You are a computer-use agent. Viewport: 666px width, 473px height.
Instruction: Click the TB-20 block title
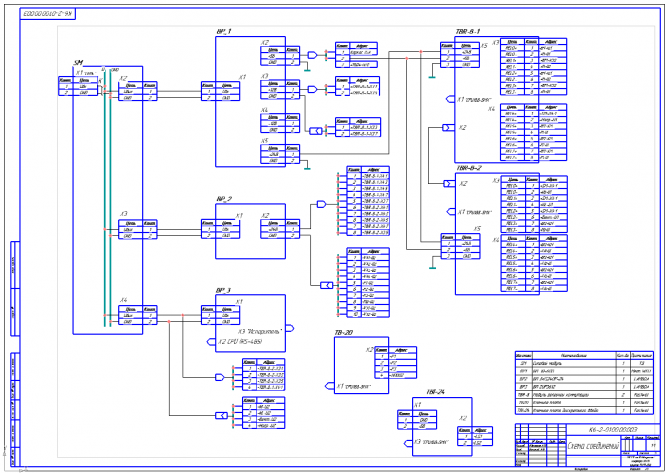344,333
